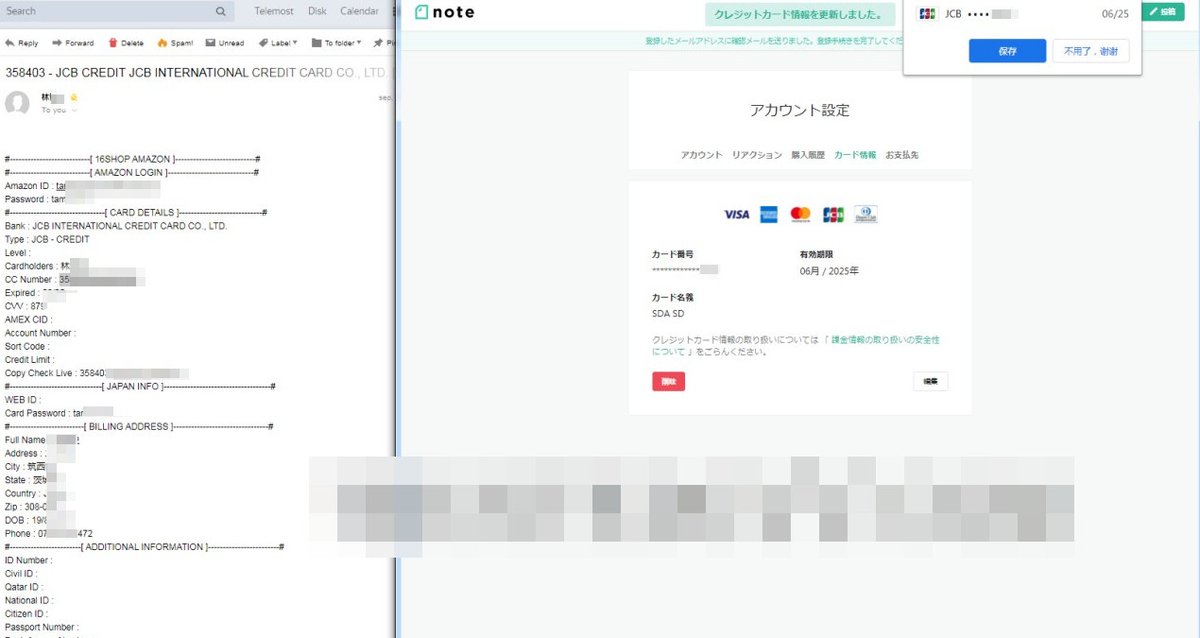Click the red Delete trash icon
This screenshot has height=638, width=1200.
[x=113, y=43]
